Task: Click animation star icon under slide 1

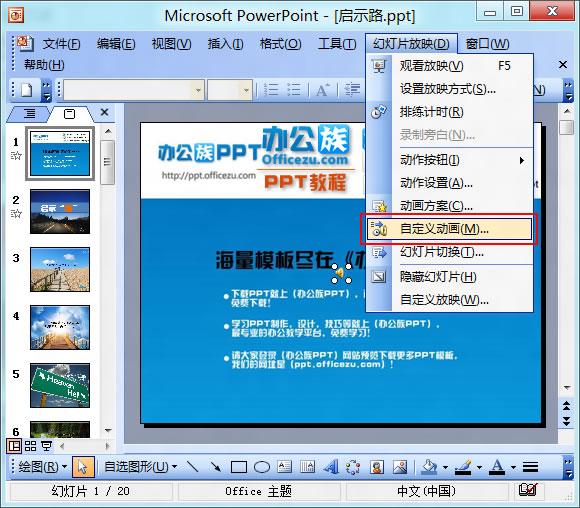Action: [16, 156]
